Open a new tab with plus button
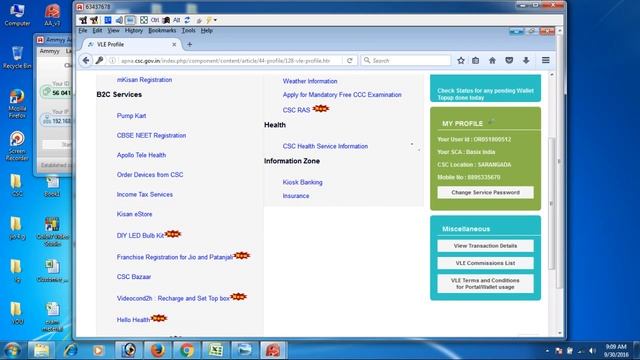 tap(189, 44)
